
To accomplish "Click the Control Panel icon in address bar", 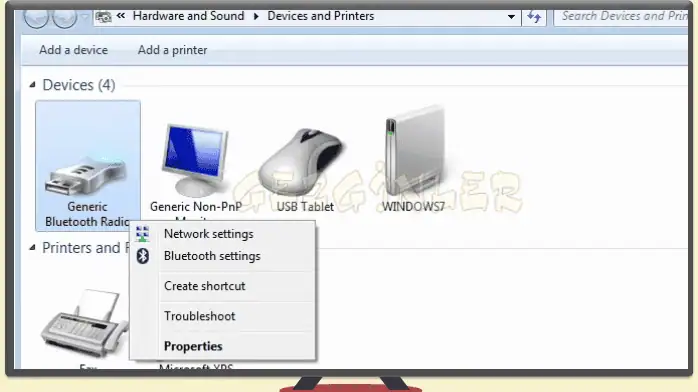I will pos(103,17).
